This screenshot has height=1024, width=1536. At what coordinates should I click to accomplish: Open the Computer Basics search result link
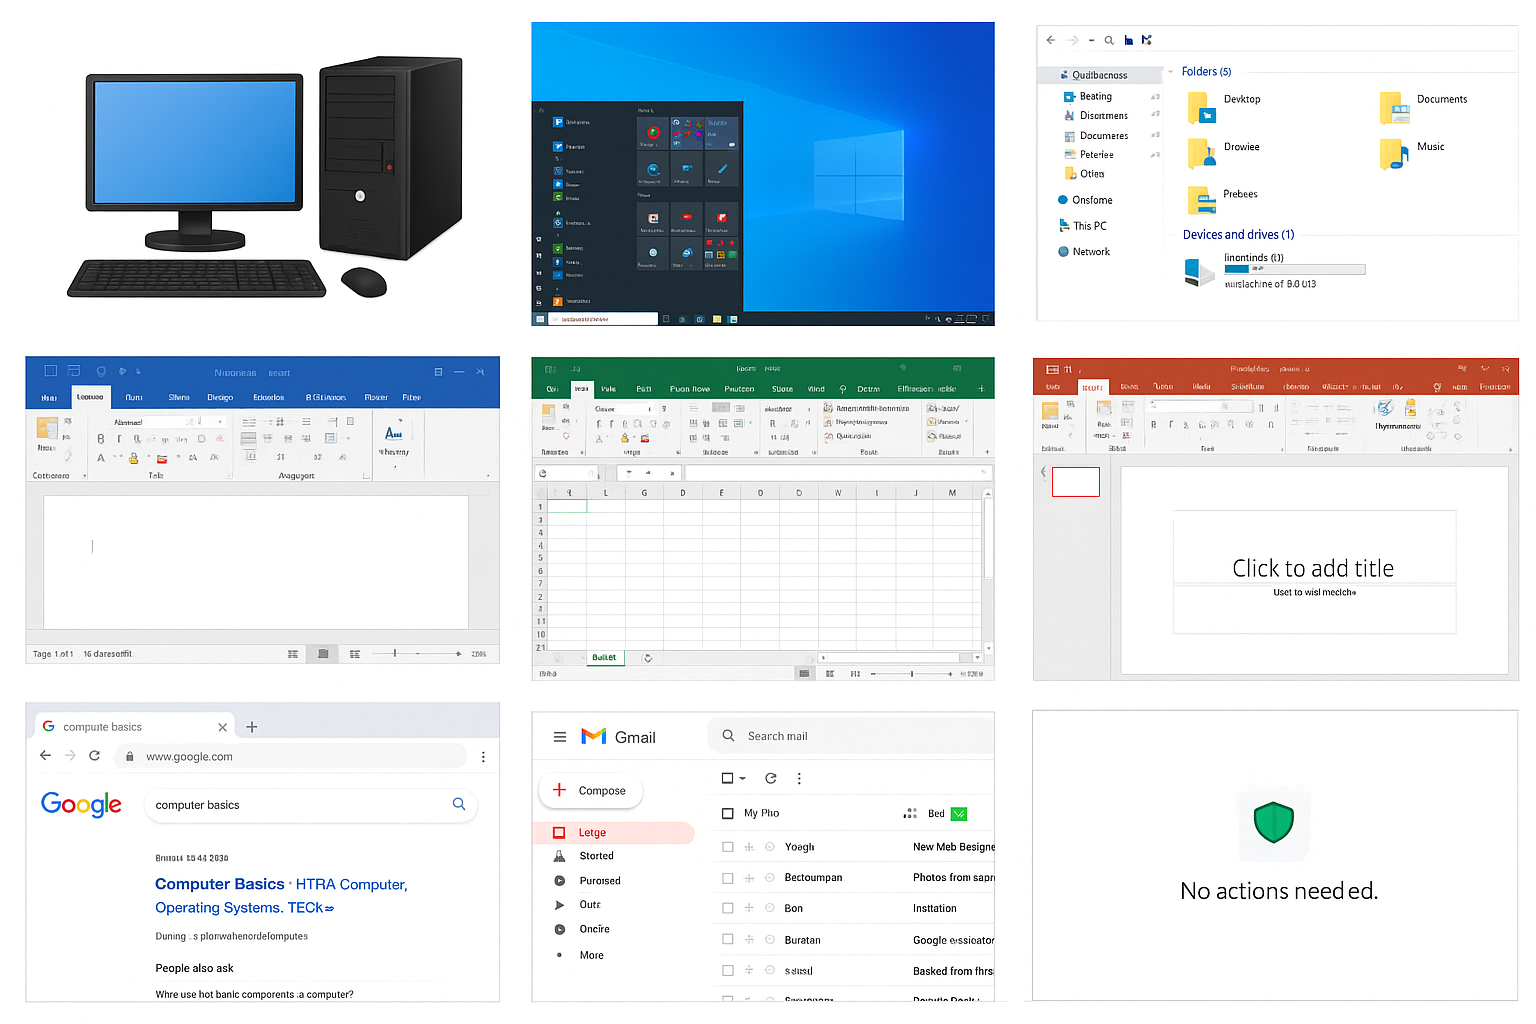point(220,884)
